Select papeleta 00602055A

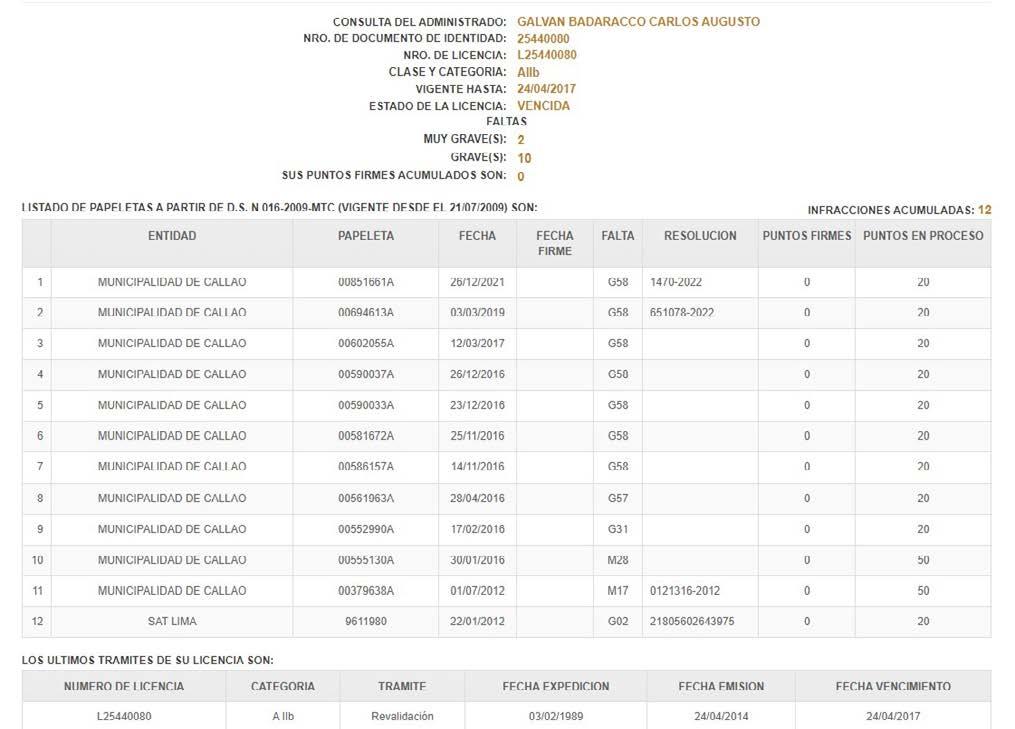pos(366,343)
